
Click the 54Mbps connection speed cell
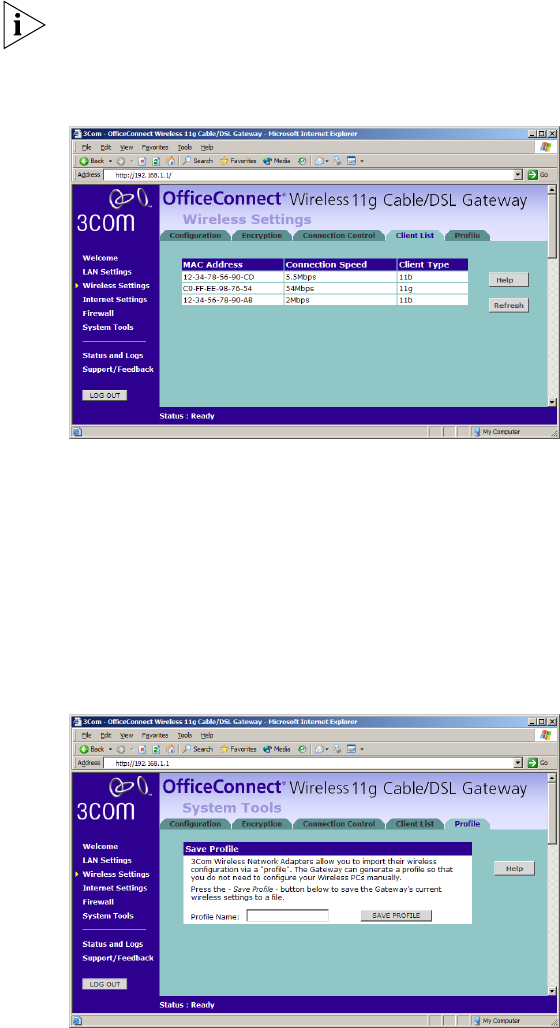340,288
